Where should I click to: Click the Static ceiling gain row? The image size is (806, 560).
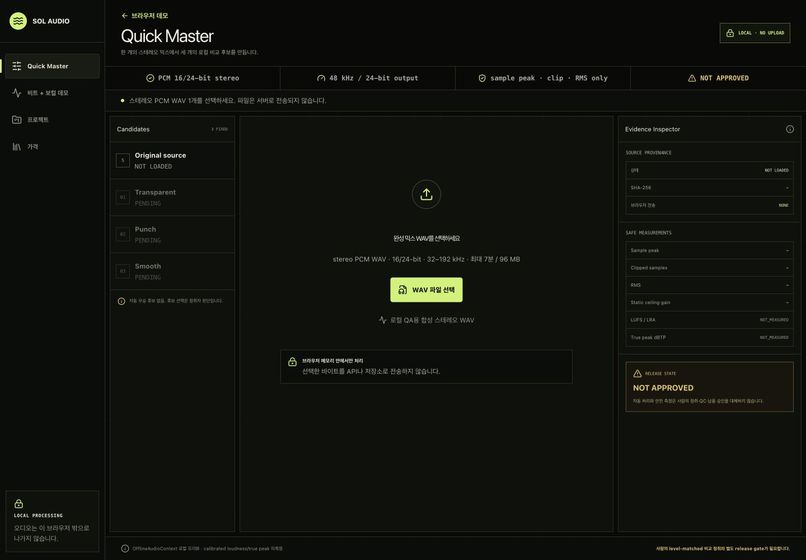point(709,302)
